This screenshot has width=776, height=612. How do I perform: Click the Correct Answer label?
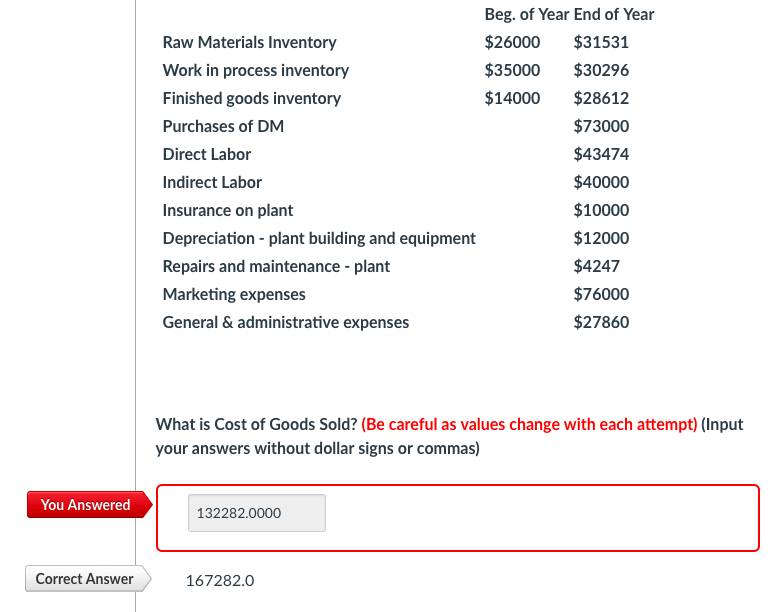88,578
